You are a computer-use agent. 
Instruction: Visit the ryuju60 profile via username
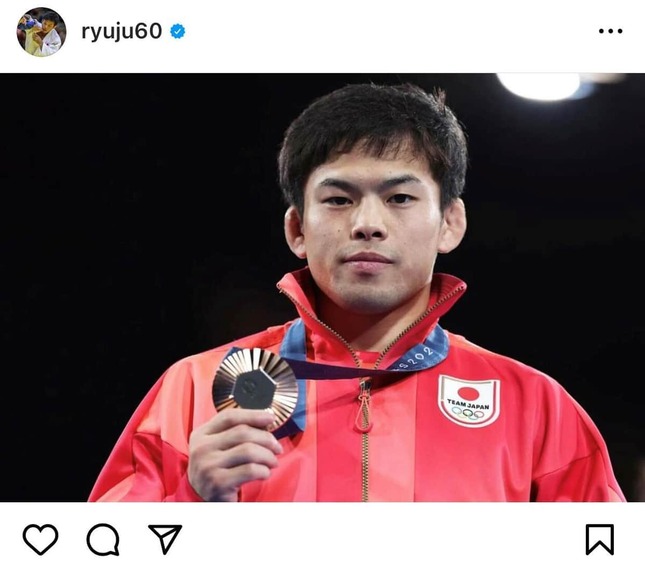tap(122, 32)
